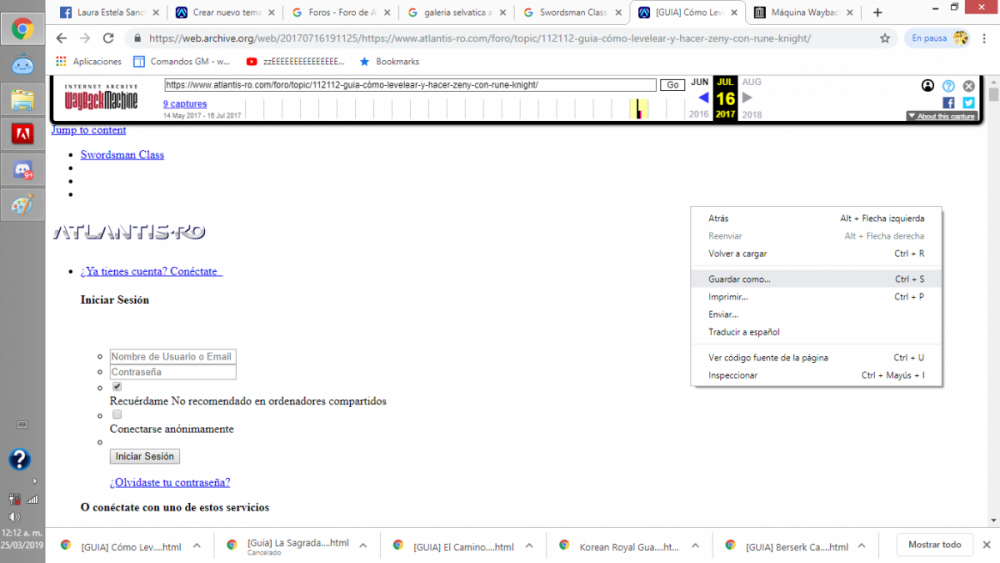Viewport: 1000px width, 563px height.
Task: Expand the About this capture panel
Action: tap(941, 117)
